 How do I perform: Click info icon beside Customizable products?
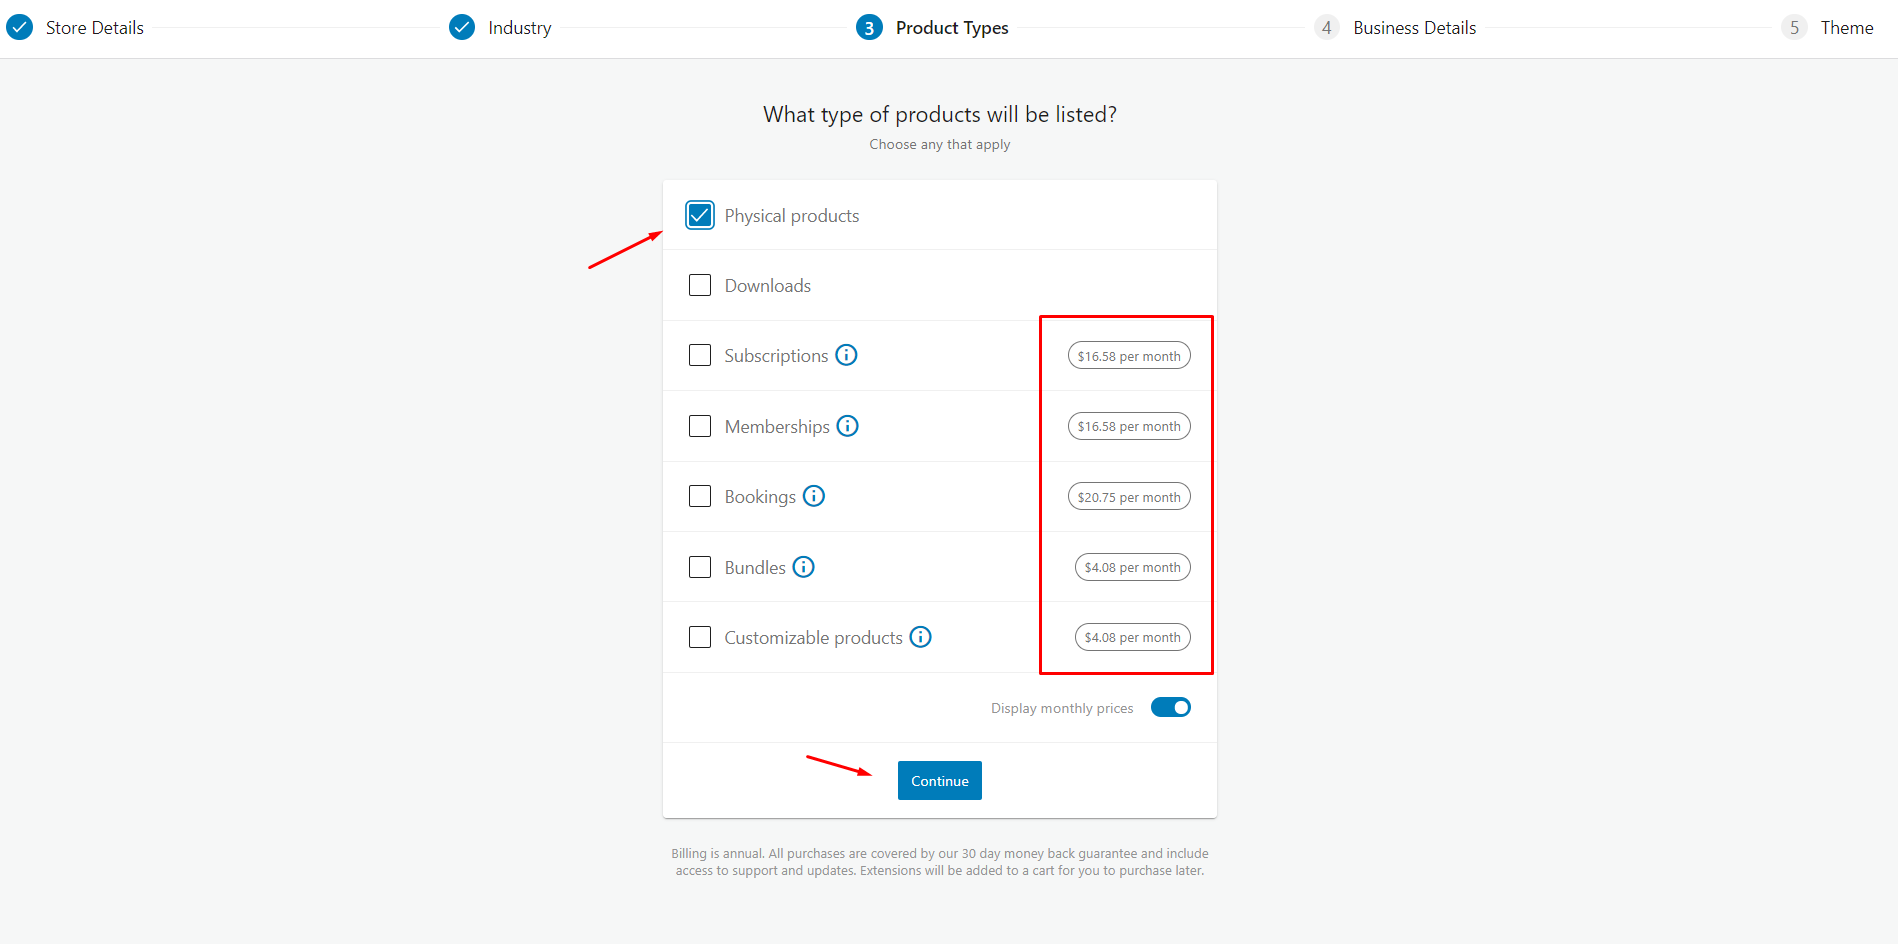pos(921,637)
